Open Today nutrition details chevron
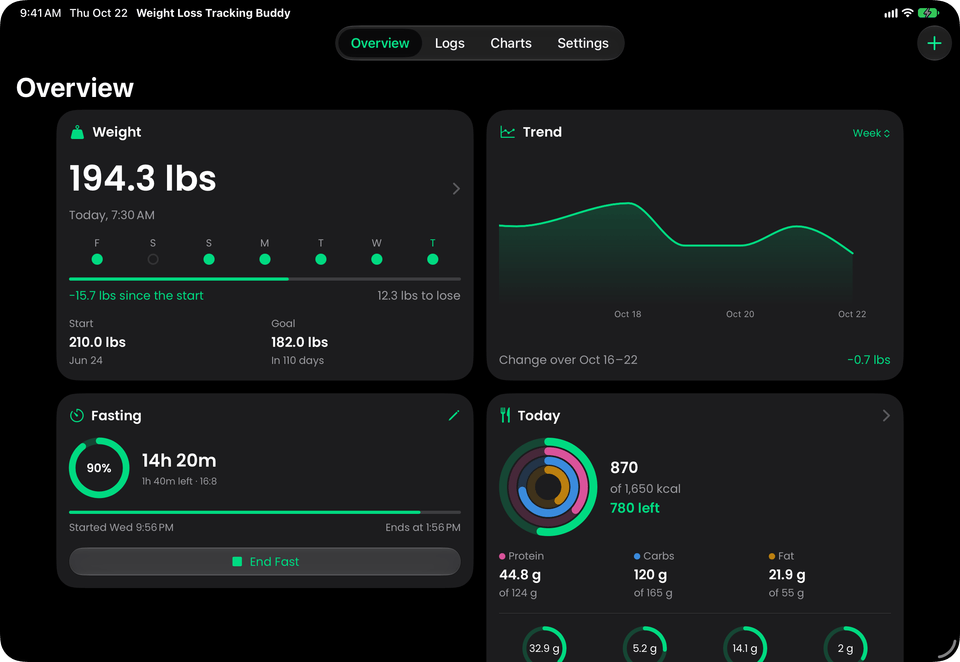960x662 pixels. [886, 416]
